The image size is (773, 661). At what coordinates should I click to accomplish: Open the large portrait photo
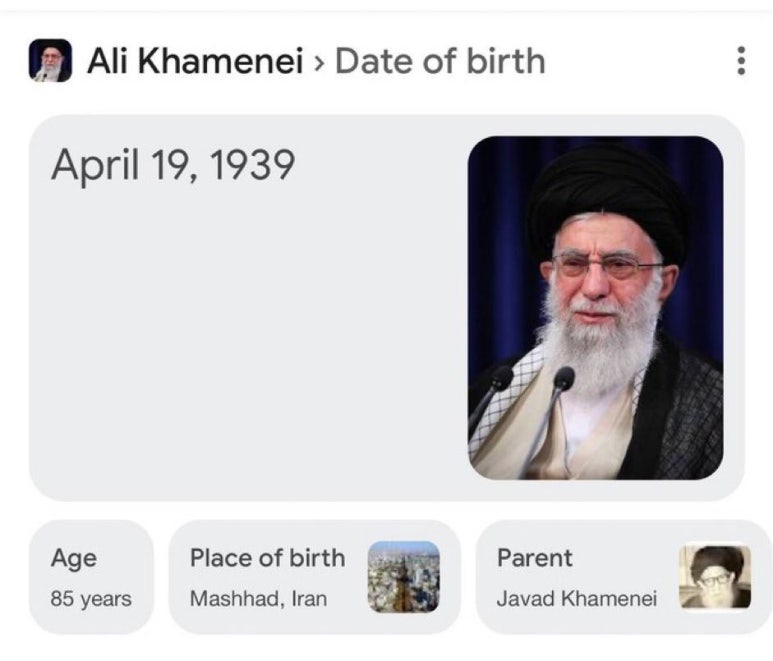[596, 308]
